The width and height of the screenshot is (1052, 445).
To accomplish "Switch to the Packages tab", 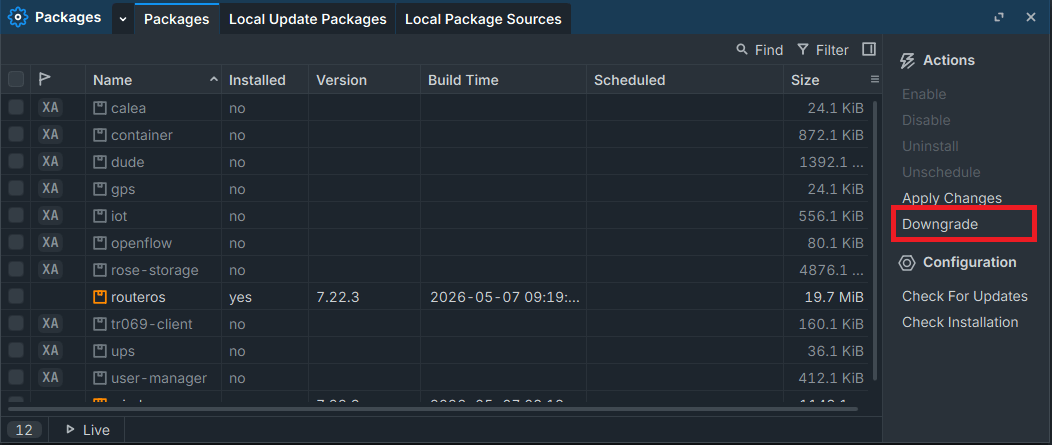I will [176, 19].
